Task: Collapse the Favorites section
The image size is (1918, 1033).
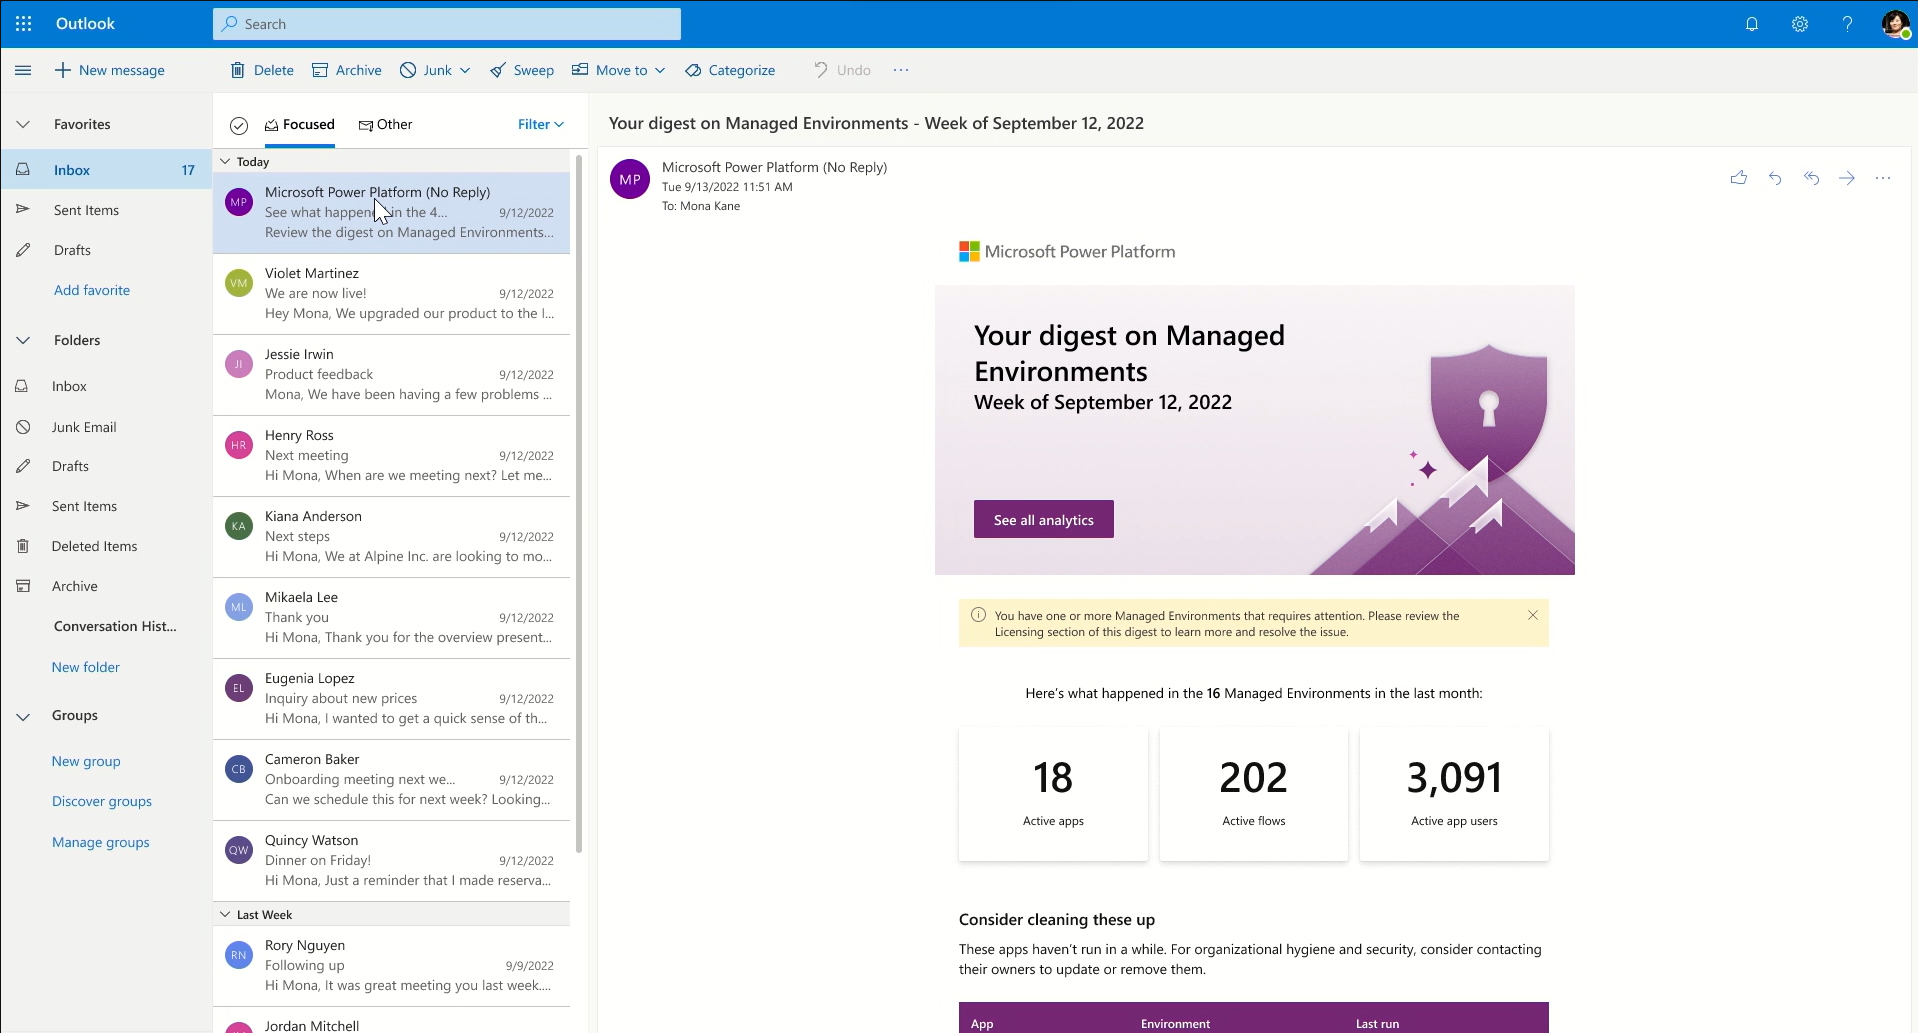Action: [23, 124]
